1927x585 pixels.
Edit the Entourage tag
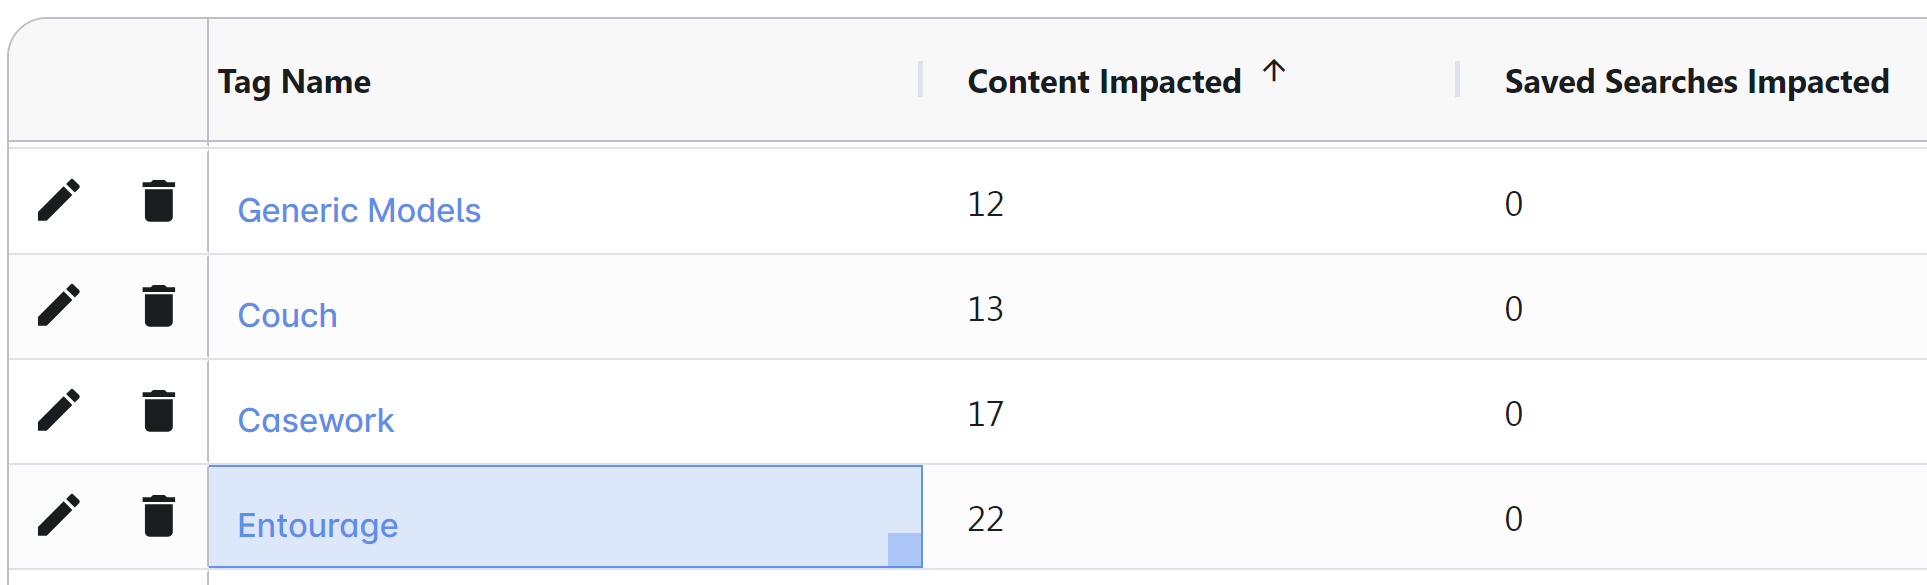pos(59,515)
